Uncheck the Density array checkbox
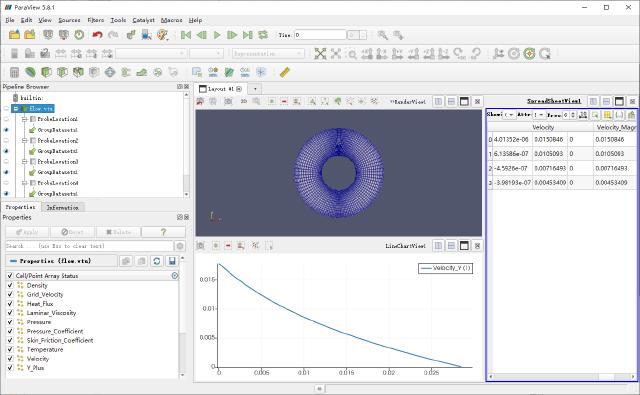The height and width of the screenshot is (395, 640). pyautogui.click(x=10, y=285)
